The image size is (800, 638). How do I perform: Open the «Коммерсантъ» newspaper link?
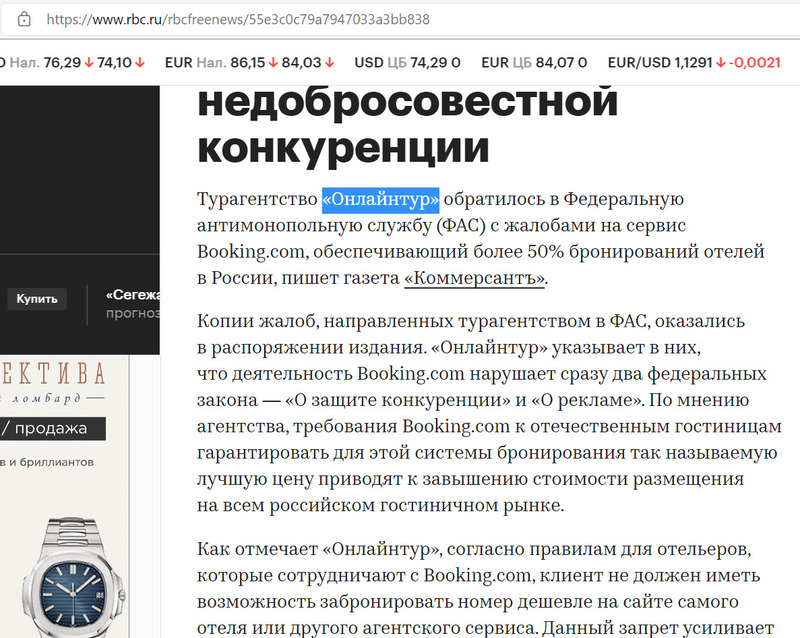click(x=475, y=278)
